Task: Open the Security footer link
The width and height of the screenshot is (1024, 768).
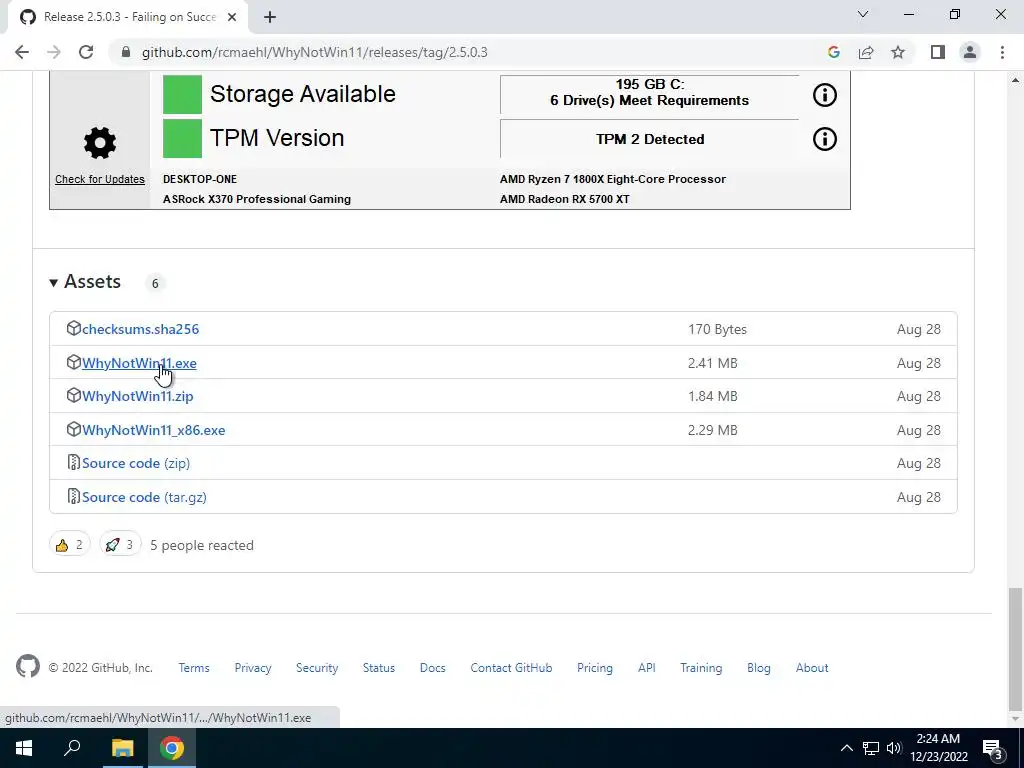Action: pyautogui.click(x=317, y=668)
